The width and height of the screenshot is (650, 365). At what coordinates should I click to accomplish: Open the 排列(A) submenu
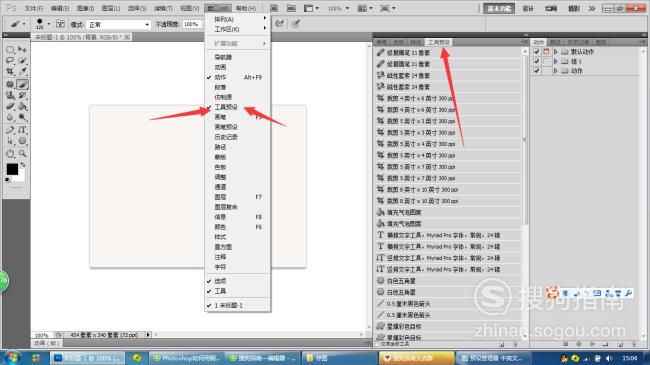point(238,19)
